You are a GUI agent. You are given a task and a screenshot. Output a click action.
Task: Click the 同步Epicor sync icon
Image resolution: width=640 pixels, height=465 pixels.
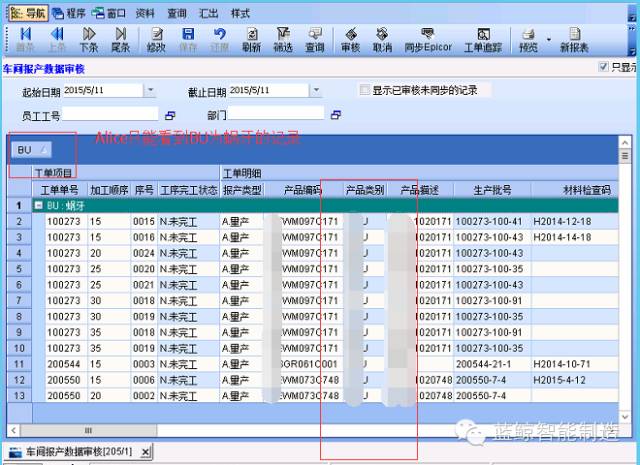pos(428,34)
